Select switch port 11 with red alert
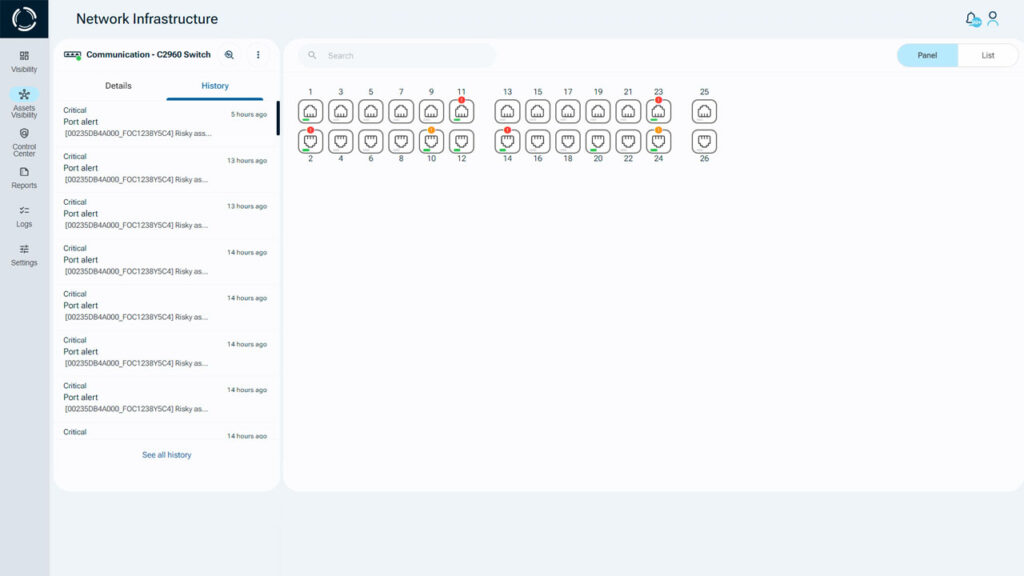The image size is (1024, 576). pyautogui.click(x=461, y=112)
